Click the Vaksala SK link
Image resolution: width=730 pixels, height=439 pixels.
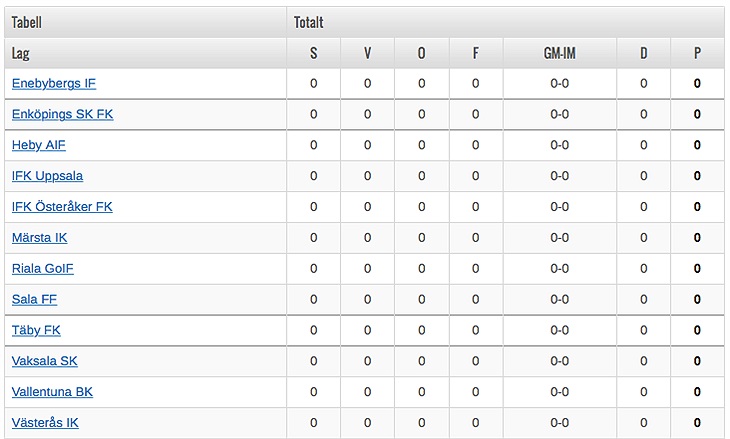pos(44,362)
